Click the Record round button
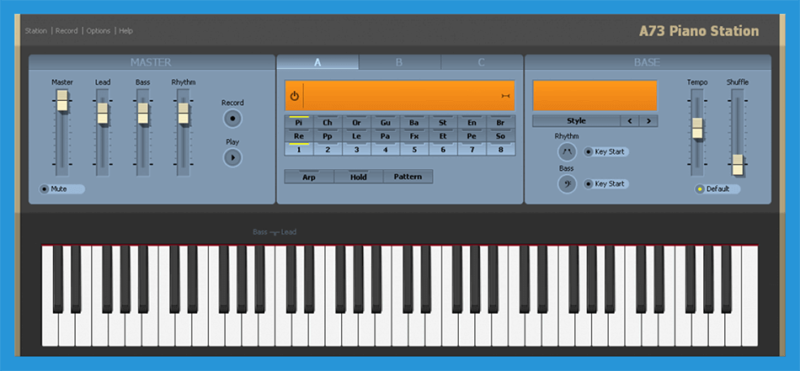This screenshot has height=371, width=800. [233, 118]
